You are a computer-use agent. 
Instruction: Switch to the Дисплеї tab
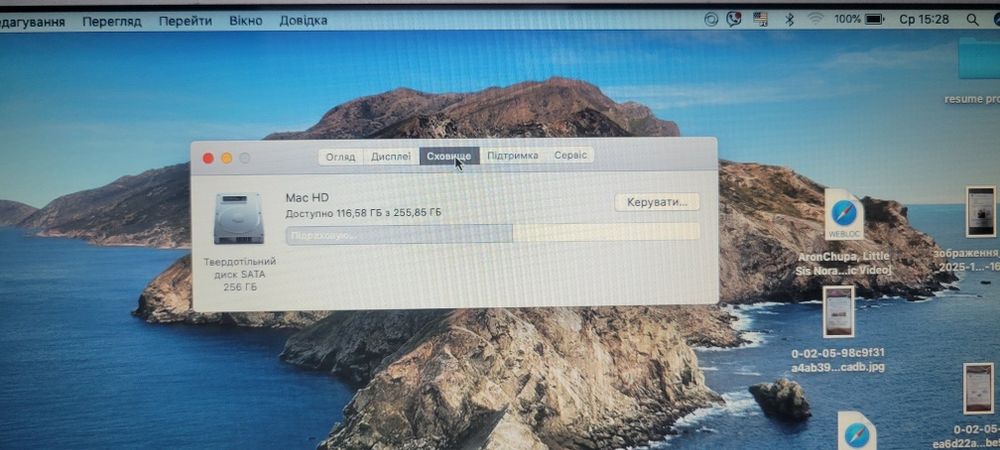click(391, 156)
